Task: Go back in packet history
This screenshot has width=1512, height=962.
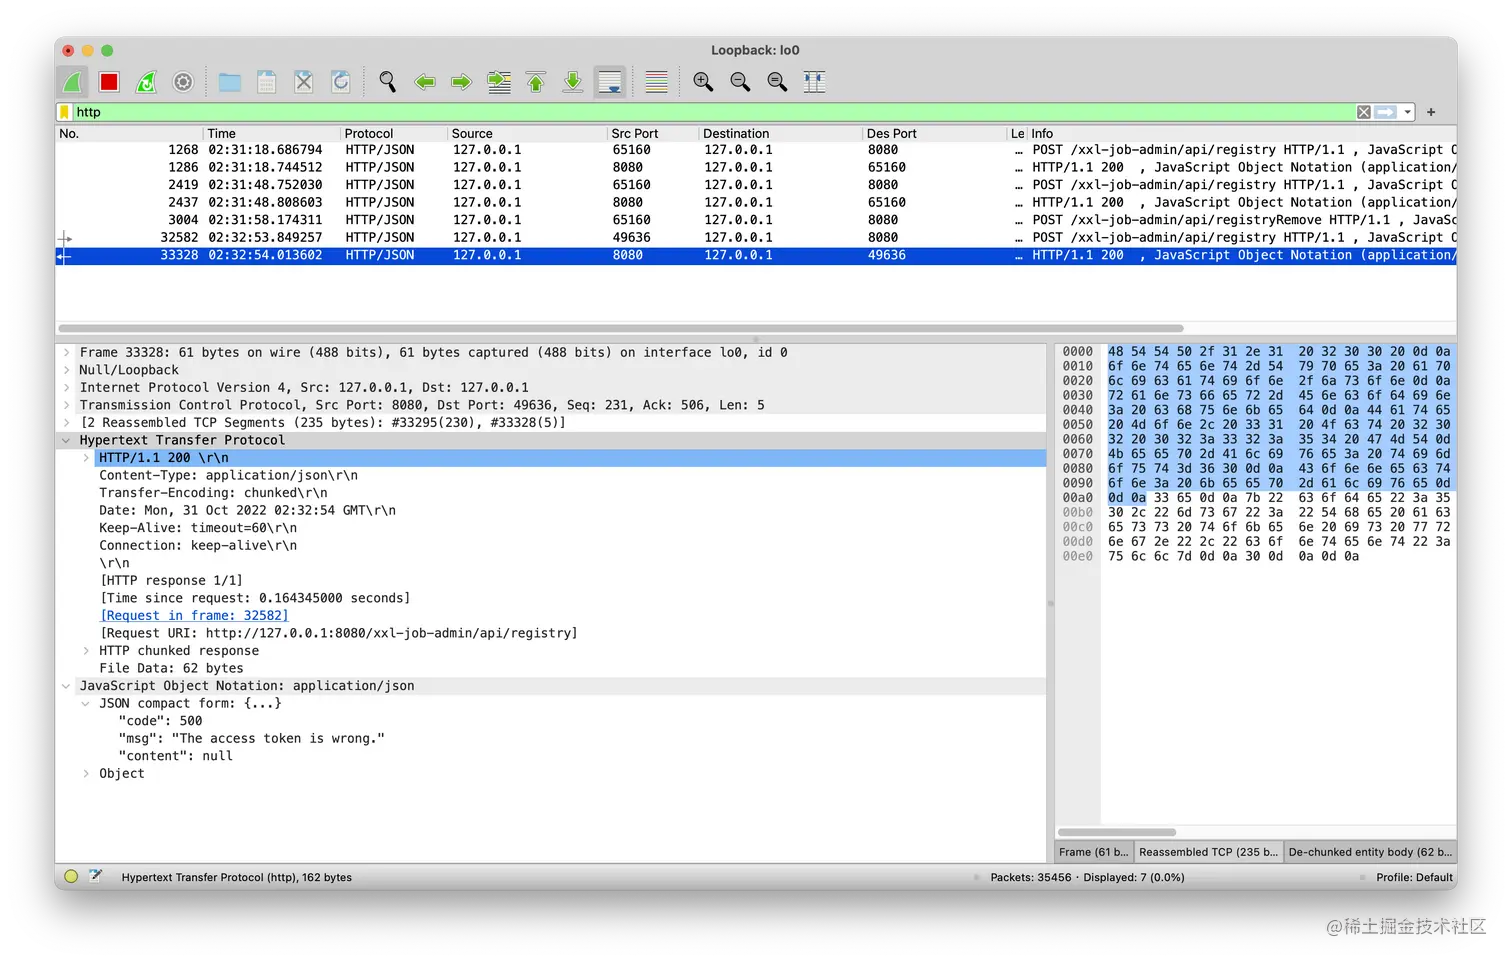Action: (425, 82)
